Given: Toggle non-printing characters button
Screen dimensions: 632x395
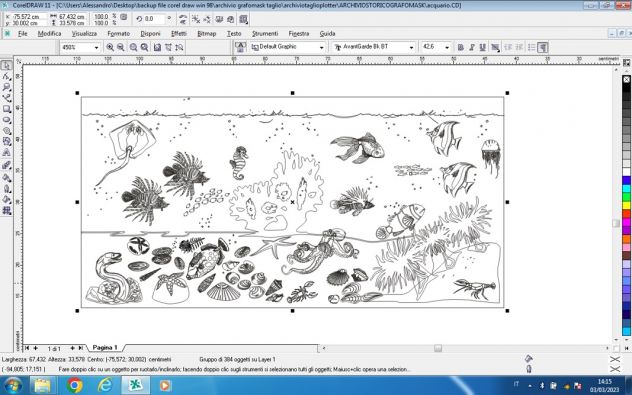Looking at the screenshot, I should pos(543,48).
